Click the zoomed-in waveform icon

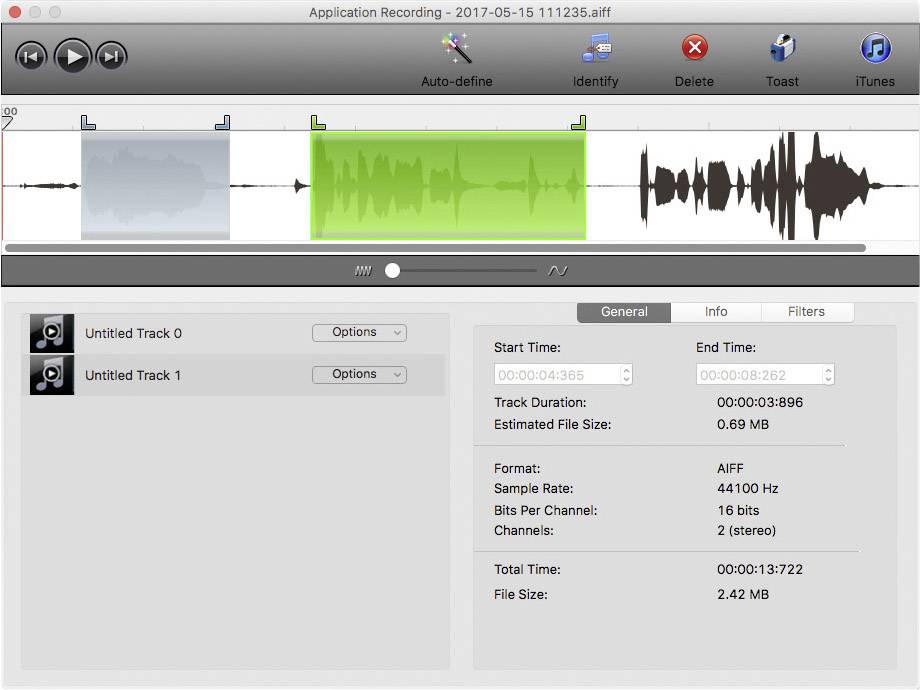click(x=557, y=270)
